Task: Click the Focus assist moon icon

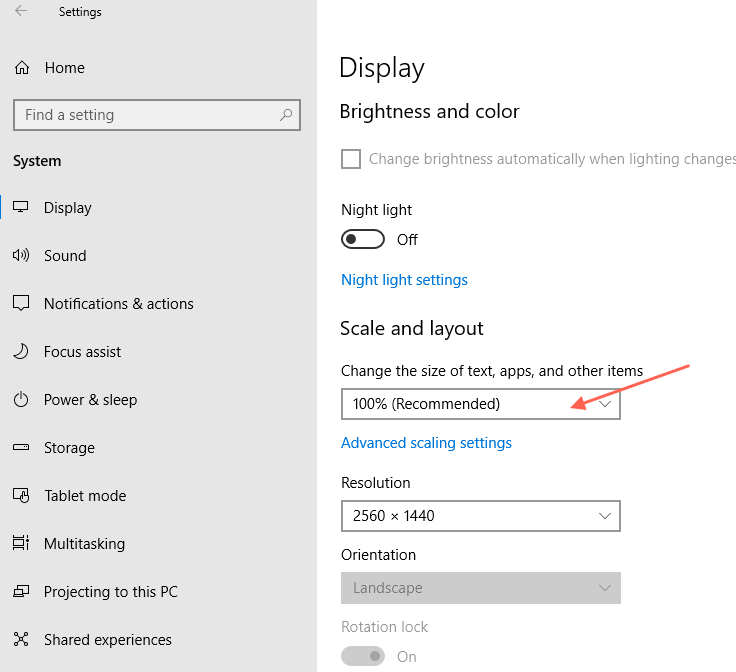Action: [x=21, y=352]
